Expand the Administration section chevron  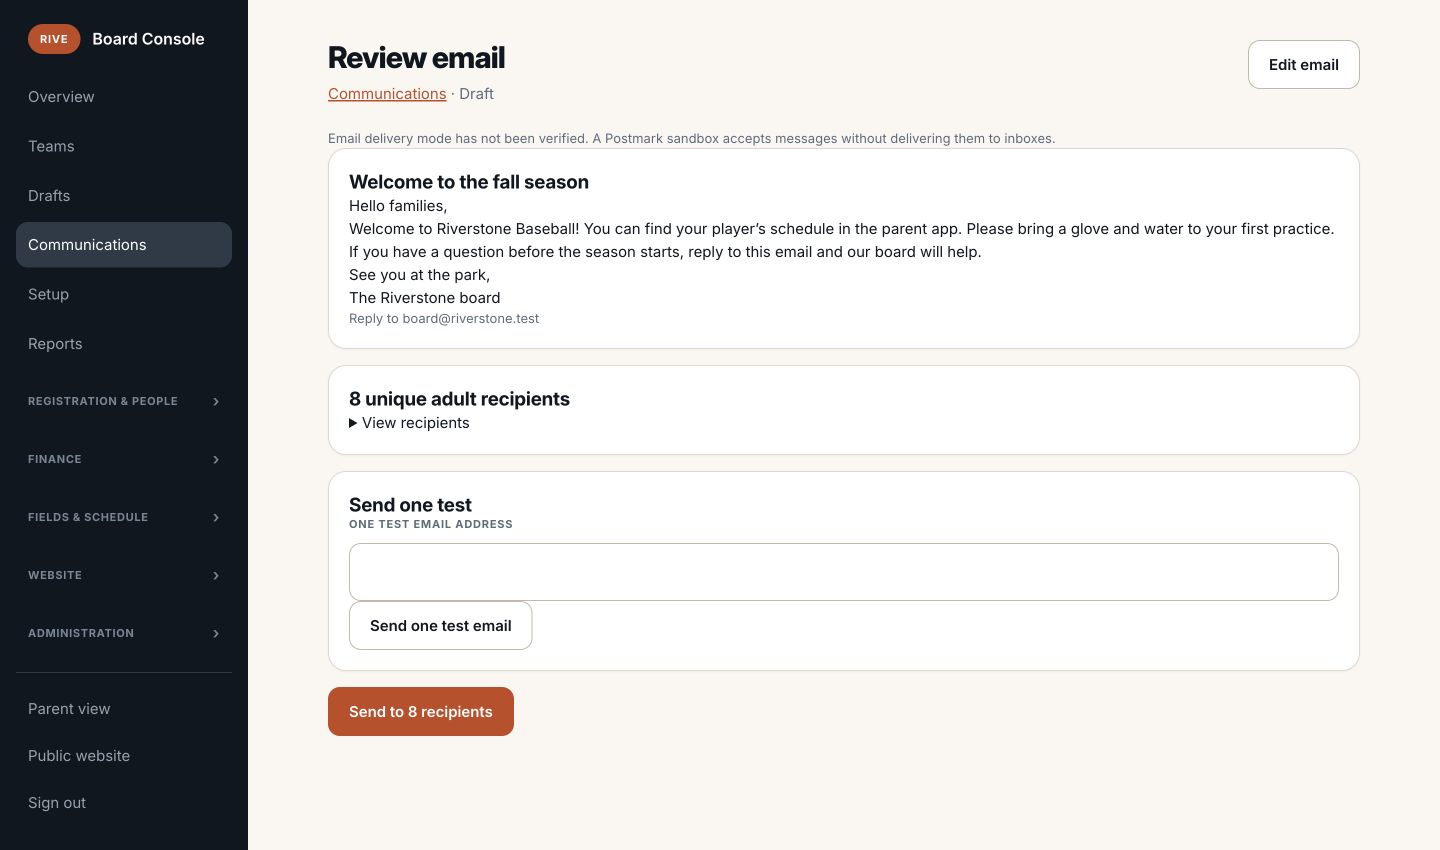(x=216, y=633)
